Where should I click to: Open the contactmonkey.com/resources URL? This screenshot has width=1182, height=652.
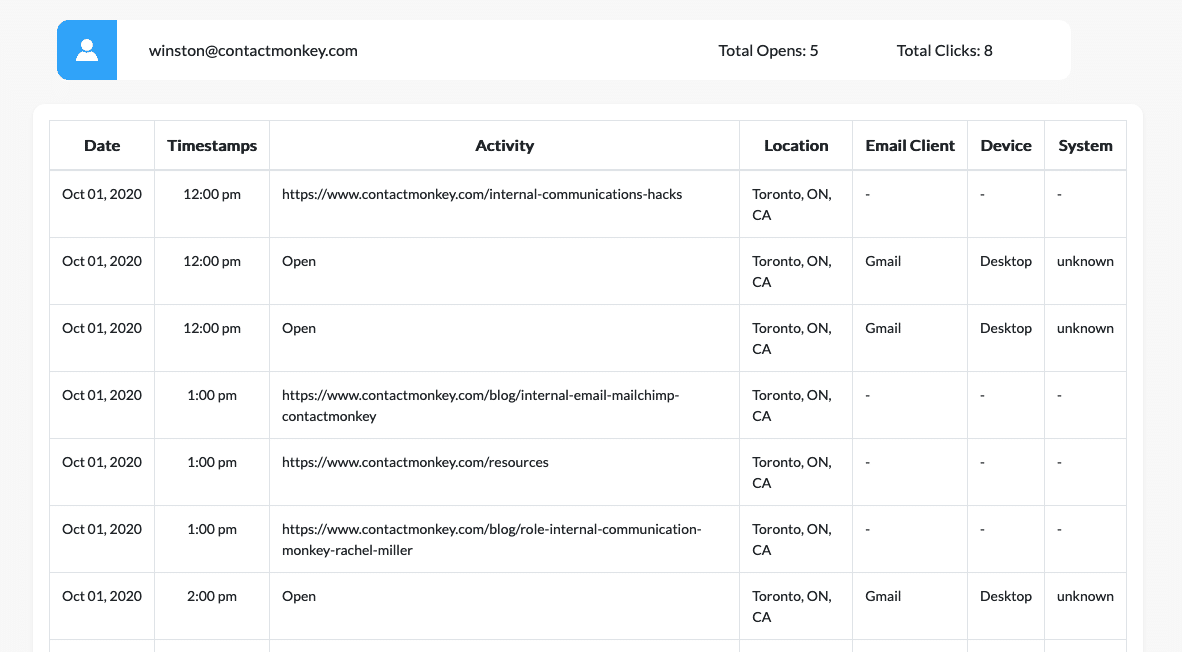tap(415, 462)
